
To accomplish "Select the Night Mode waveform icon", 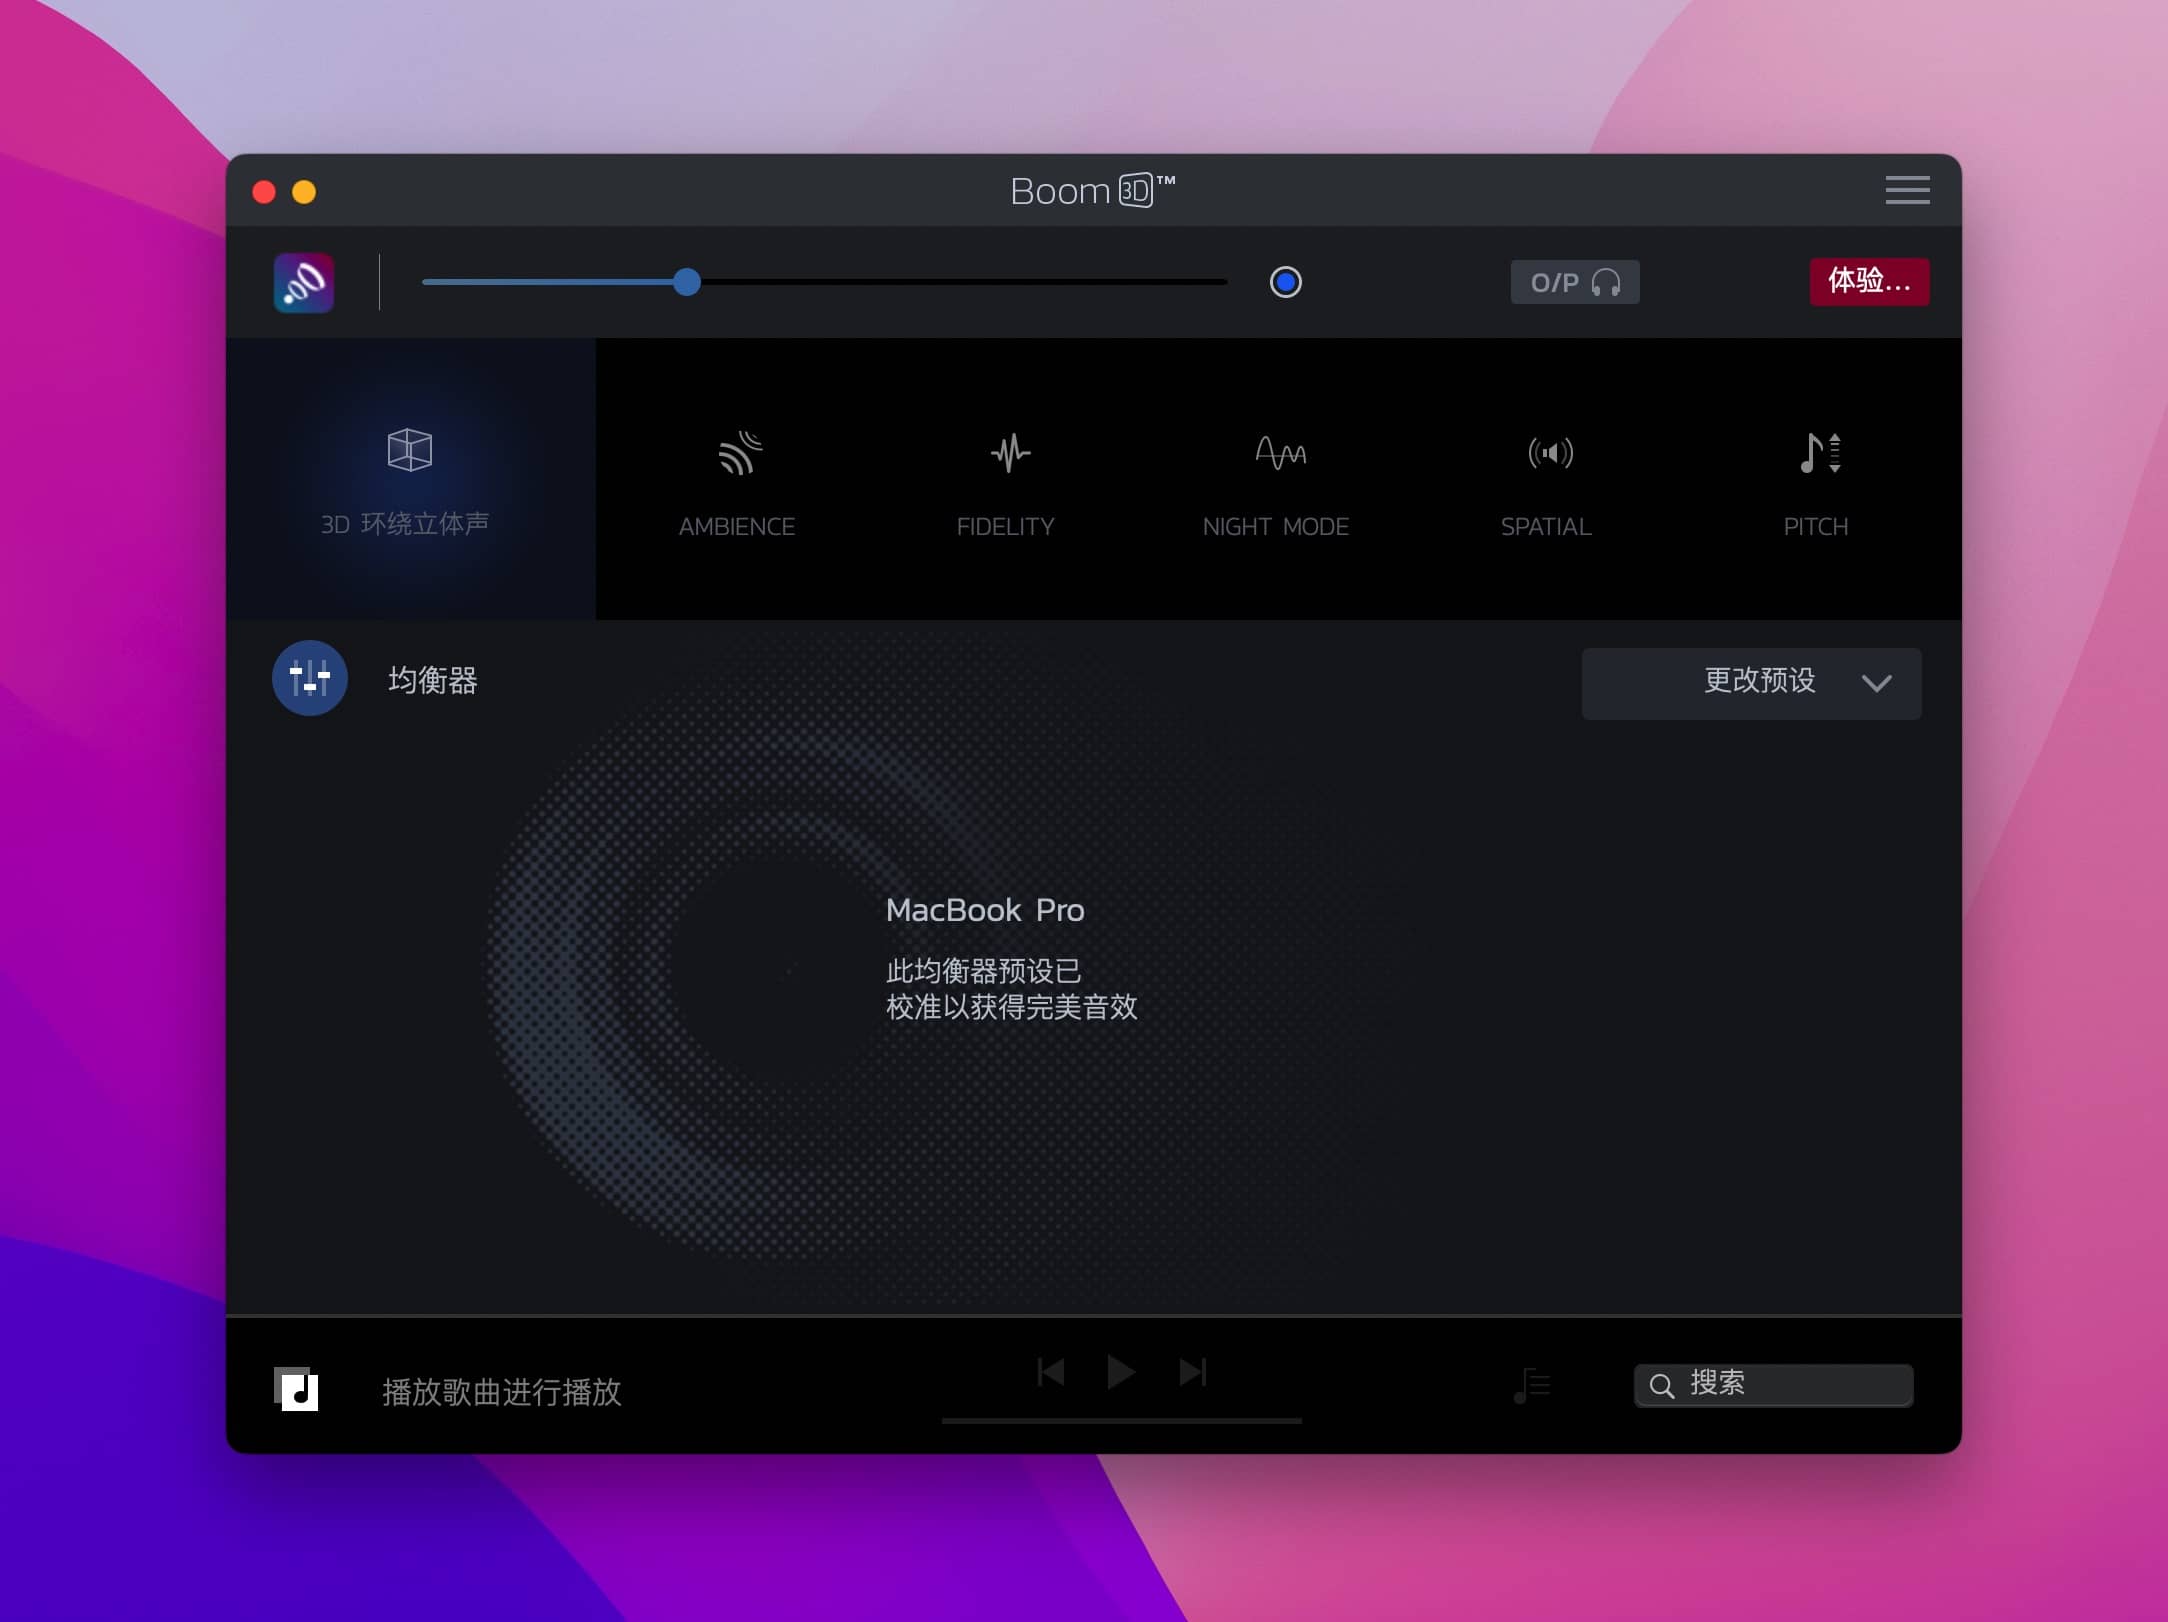I will [x=1280, y=453].
